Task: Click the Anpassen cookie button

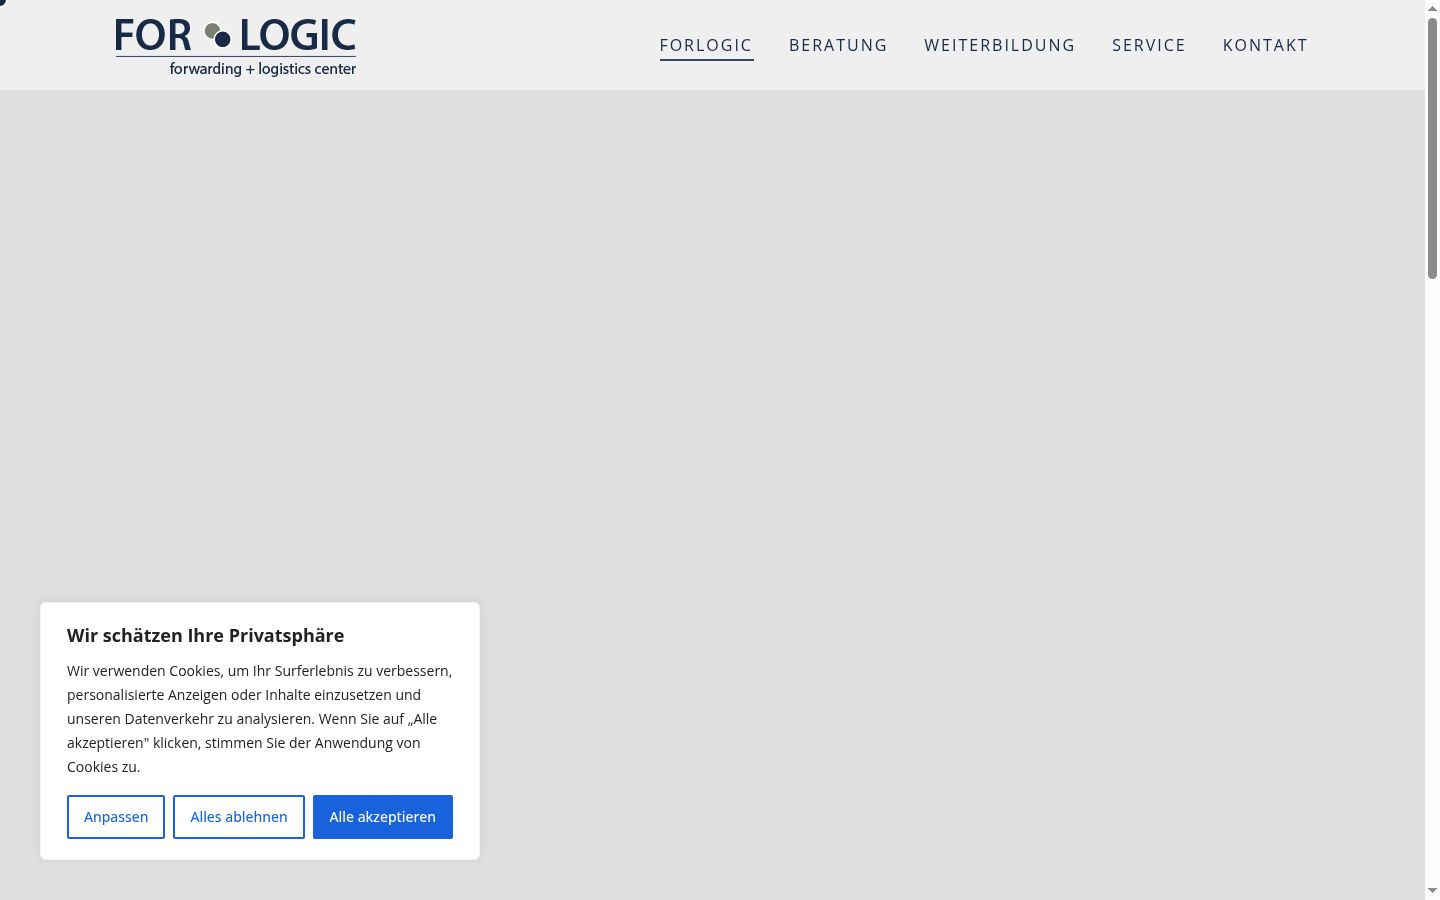Action: (x=116, y=817)
